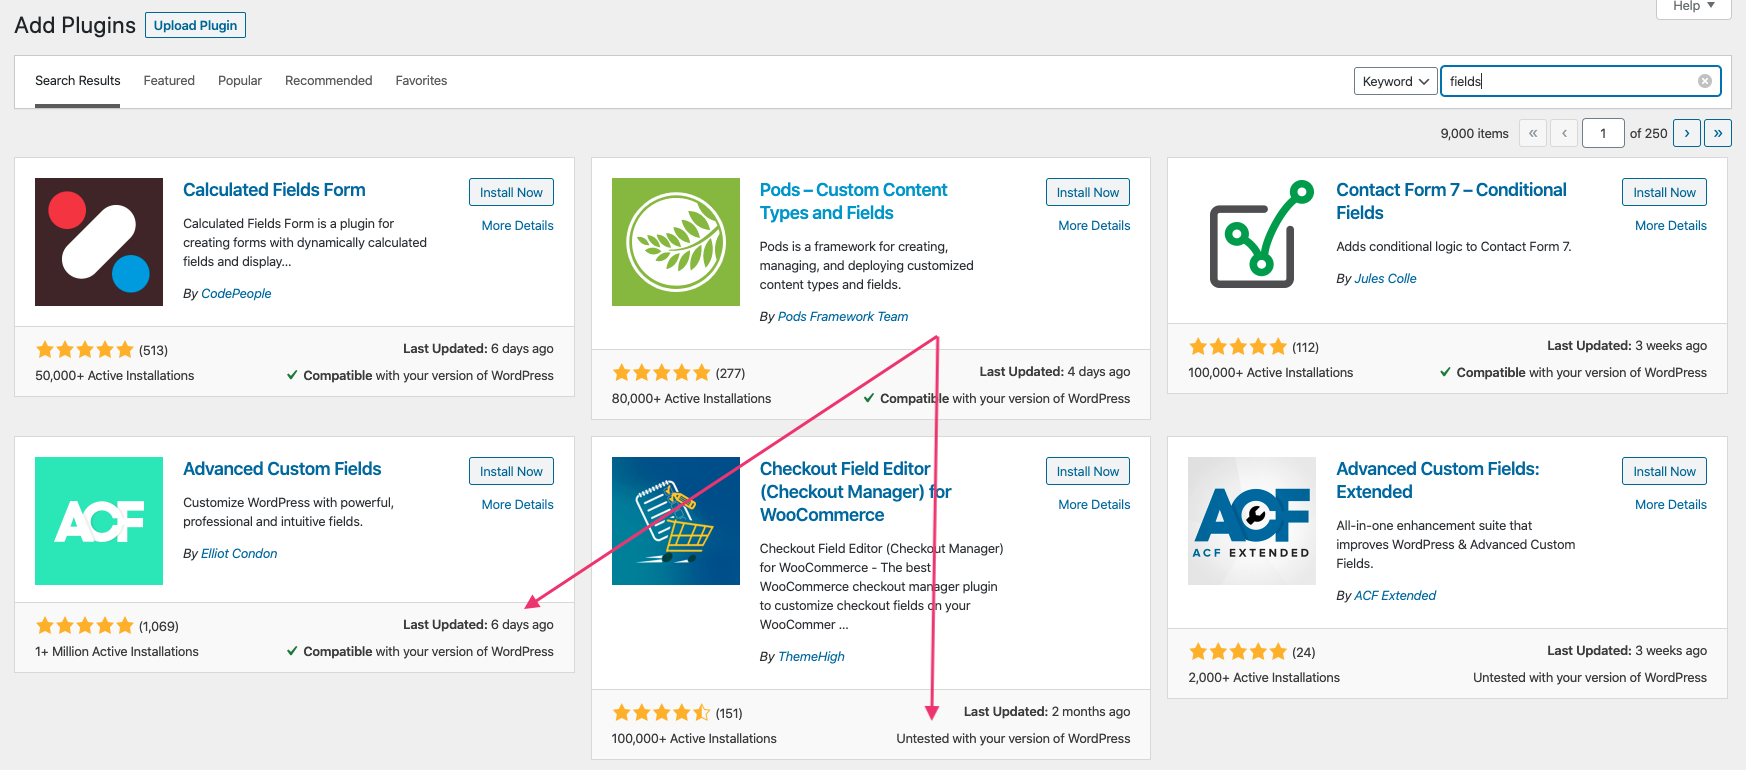Image resolution: width=1746 pixels, height=770 pixels.
Task: Install Advanced Custom Fields: Extended
Action: coord(1664,471)
